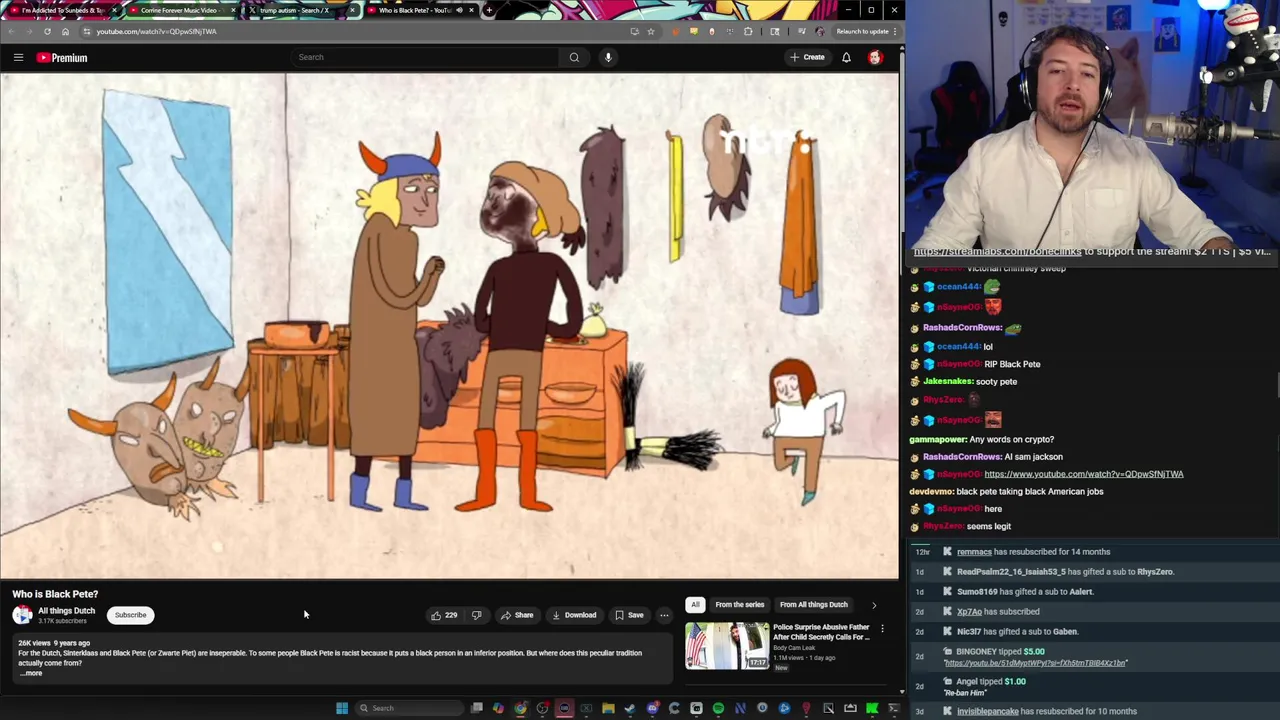Open the All things Dutch channel avatar
Viewport: 1280px width, 720px height.
(x=22, y=615)
